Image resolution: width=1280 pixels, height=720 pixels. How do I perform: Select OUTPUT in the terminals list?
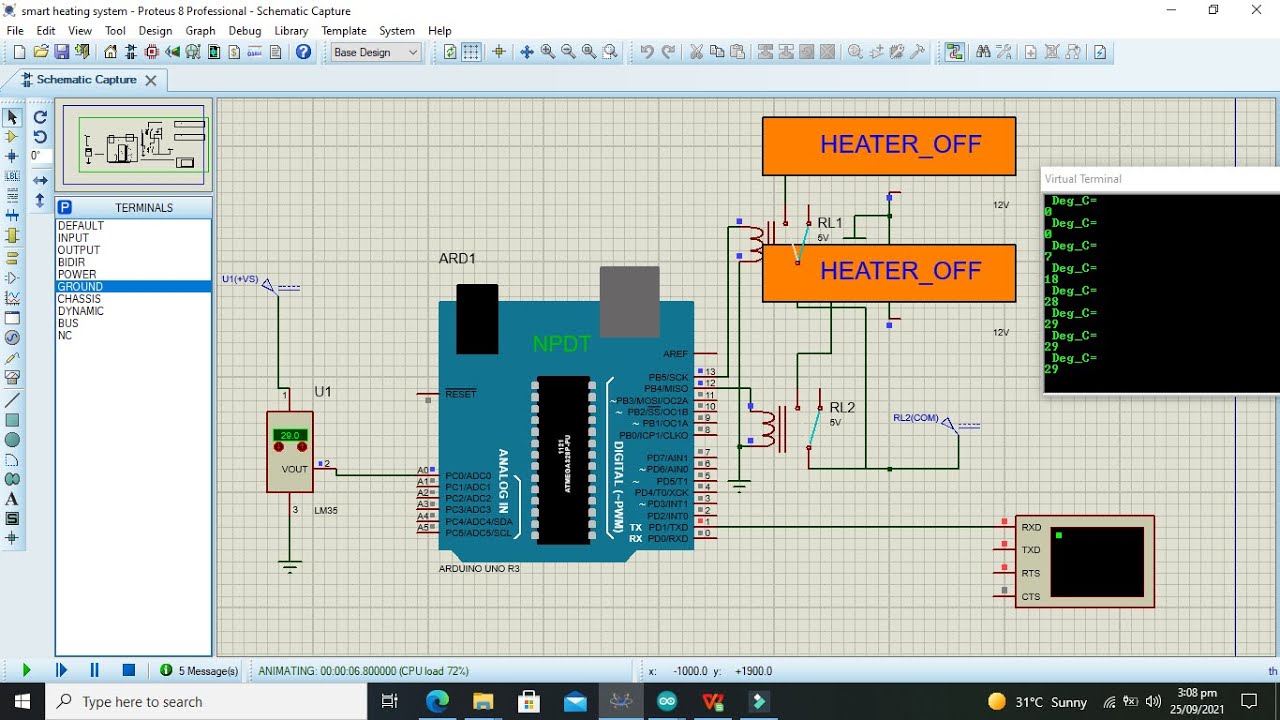click(133, 250)
